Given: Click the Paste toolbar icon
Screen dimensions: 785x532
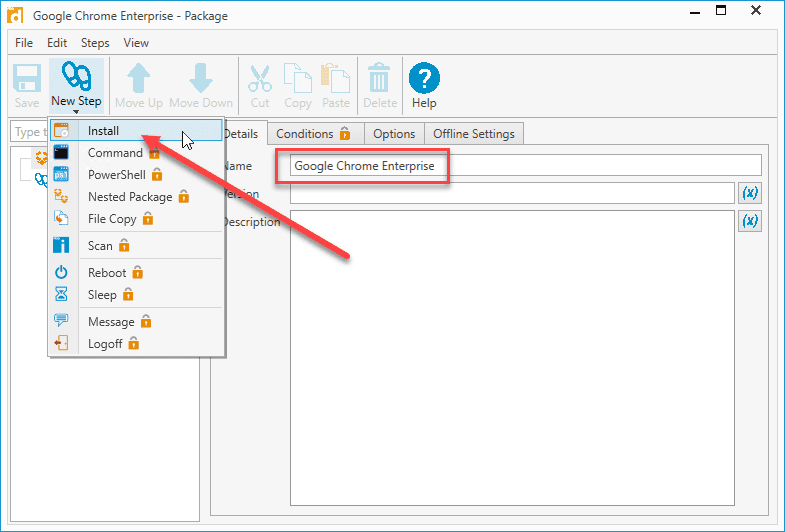Looking at the screenshot, I should click(335, 78).
